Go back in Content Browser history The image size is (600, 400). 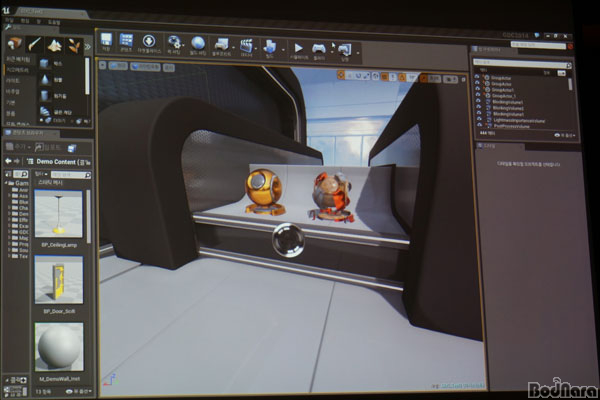(8, 161)
